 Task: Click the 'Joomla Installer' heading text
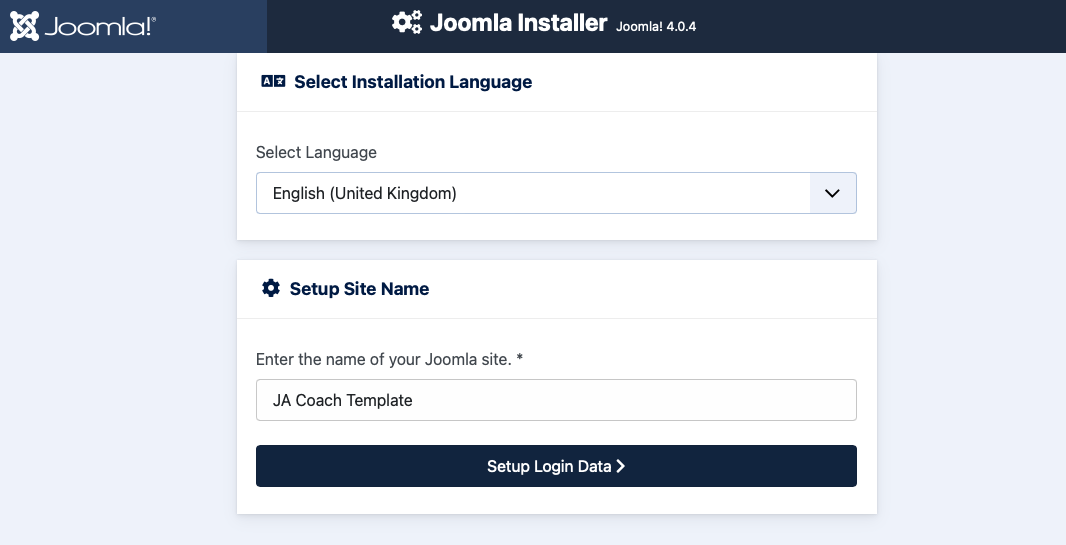coord(519,22)
